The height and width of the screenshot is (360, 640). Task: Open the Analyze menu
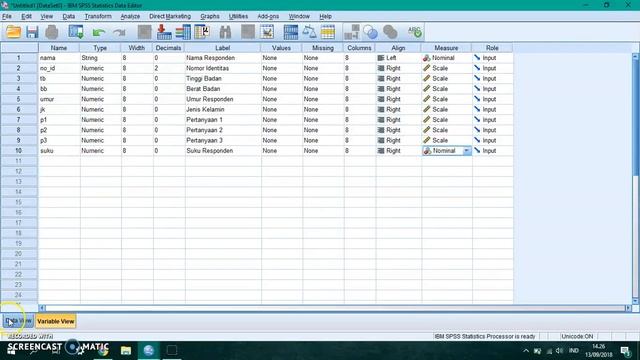click(x=130, y=16)
